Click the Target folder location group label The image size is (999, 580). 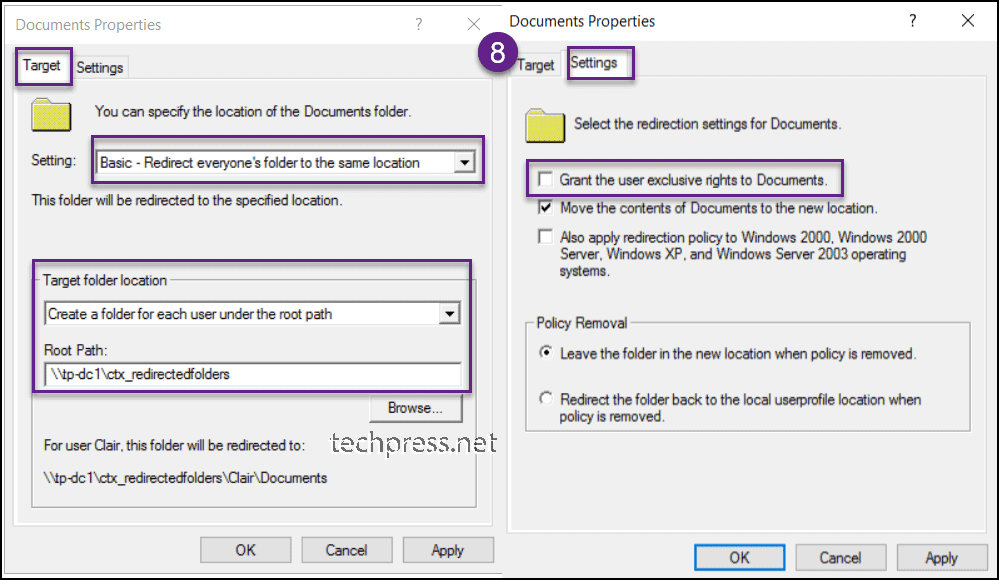pyautogui.click(x=104, y=280)
